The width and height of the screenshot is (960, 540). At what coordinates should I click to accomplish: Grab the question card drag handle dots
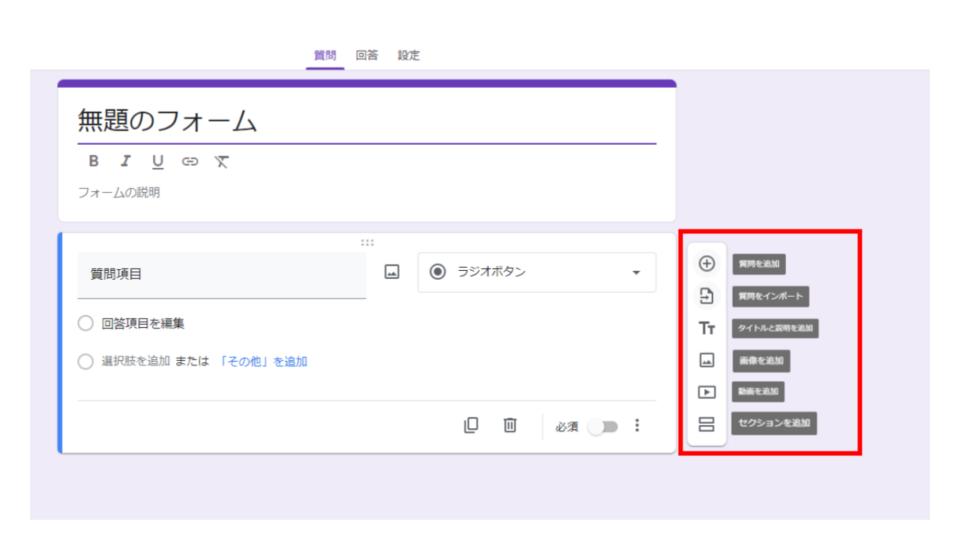pyautogui.click(x=367, y=242)
